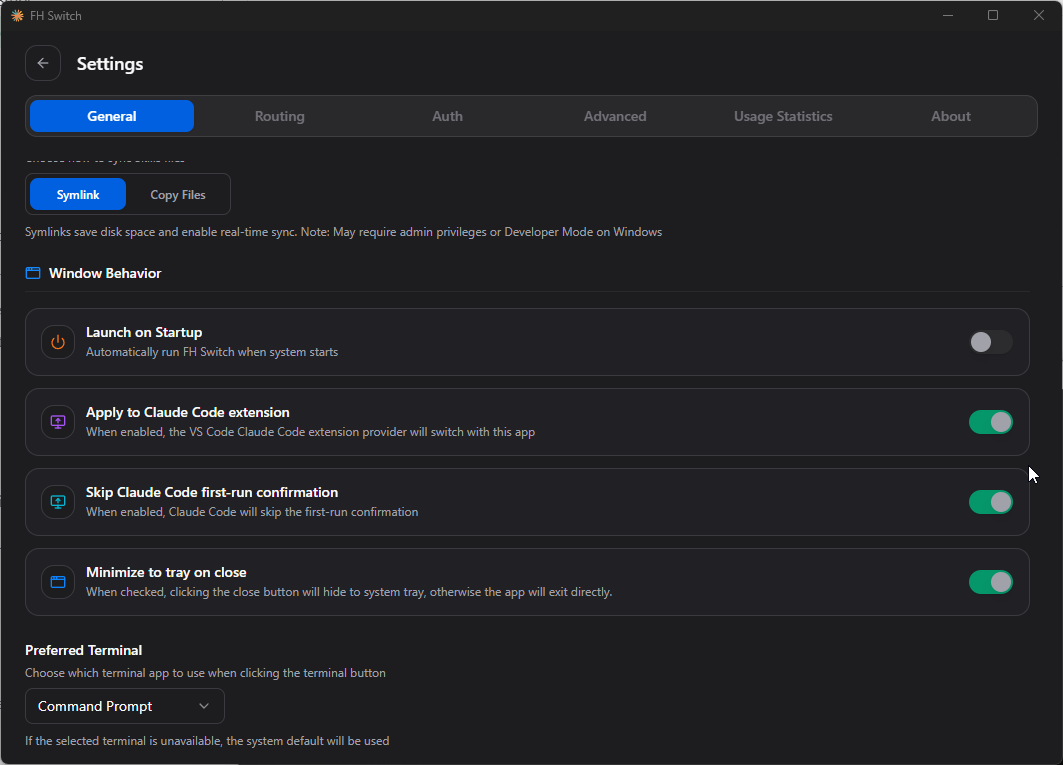Click the Settings page heading
The height and width of the screenshot is (765, 1063).
click(x=110, y=64)
